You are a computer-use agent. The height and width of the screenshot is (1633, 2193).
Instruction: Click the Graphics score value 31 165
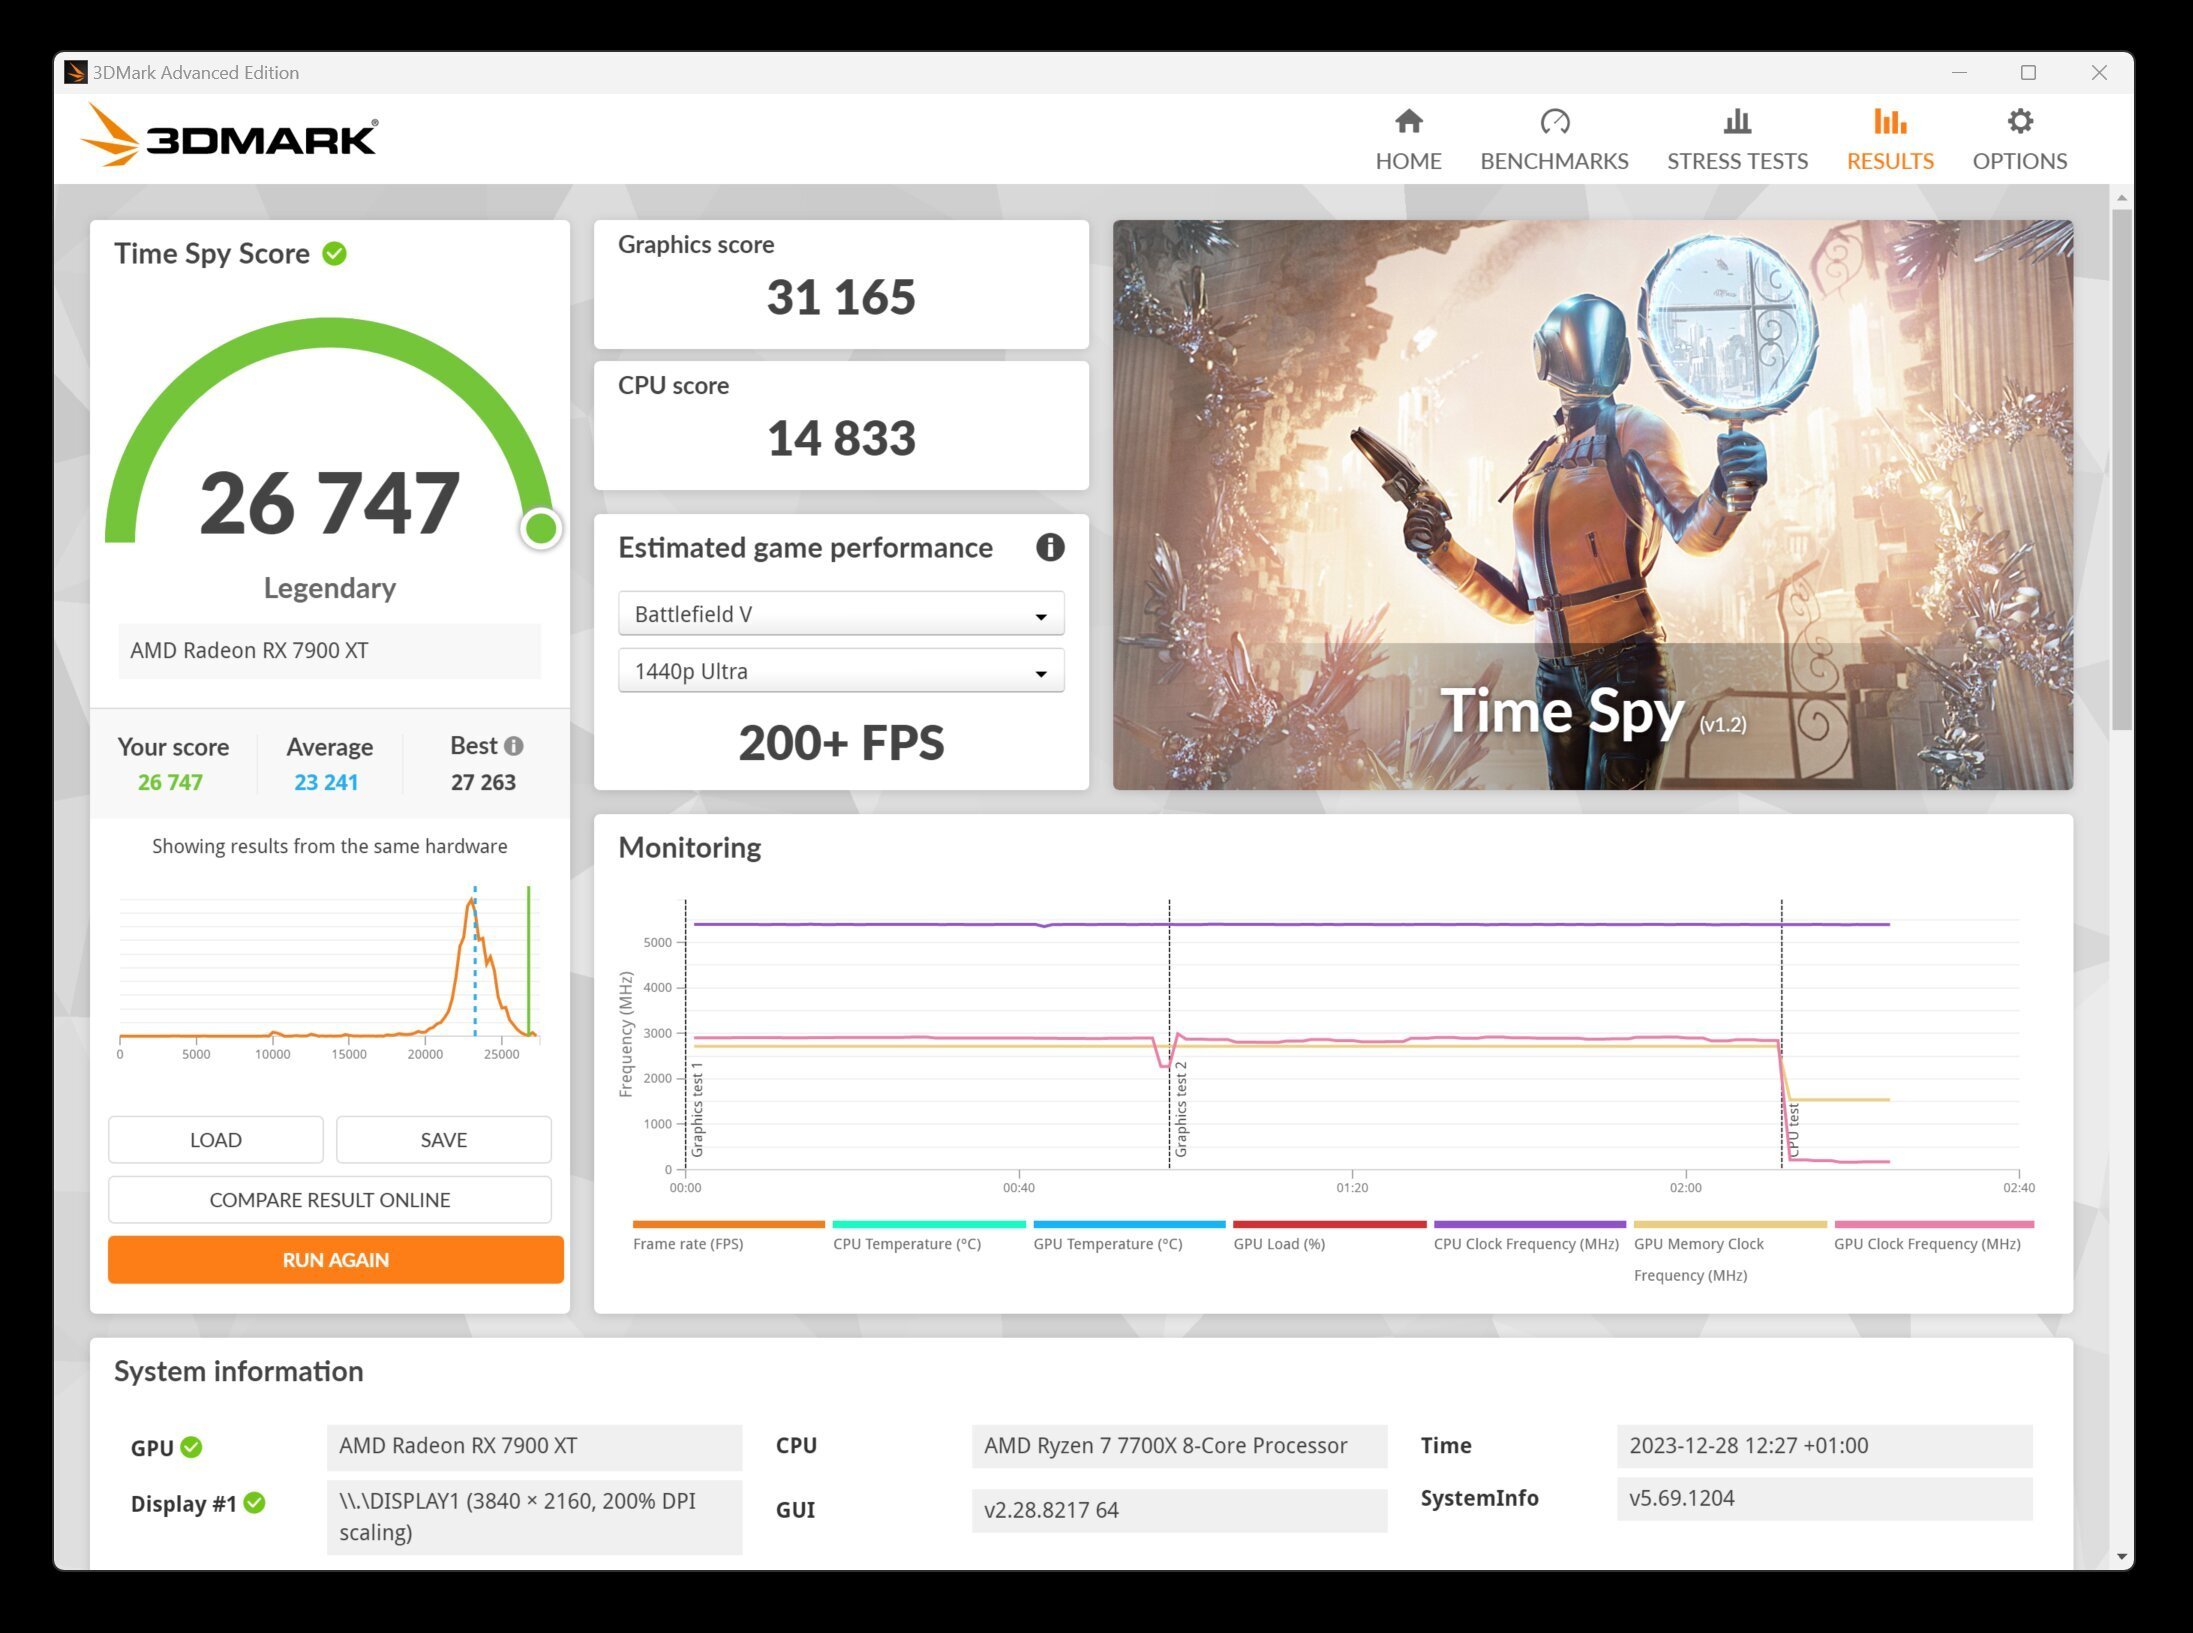841,298
